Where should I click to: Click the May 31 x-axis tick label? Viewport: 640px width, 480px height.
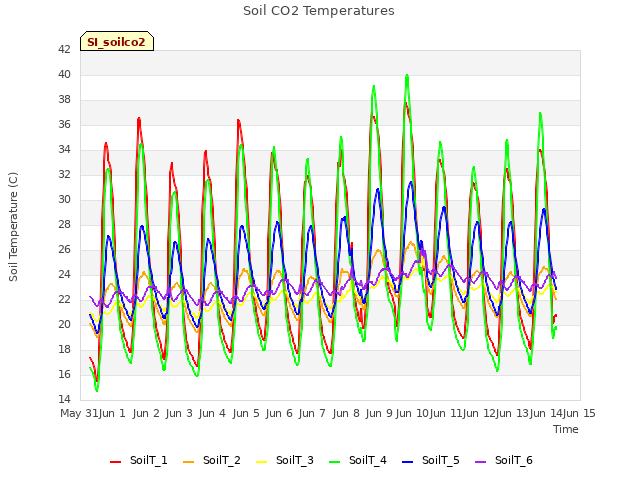[x=79, y=413]
